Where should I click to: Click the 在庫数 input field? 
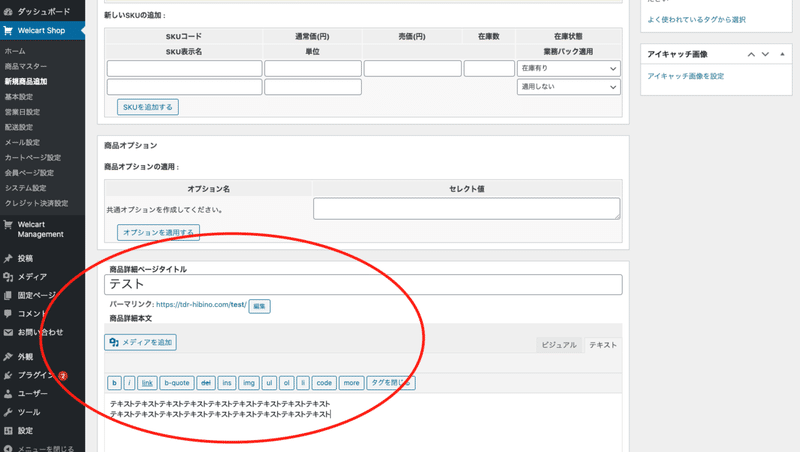tap(489, 68)
